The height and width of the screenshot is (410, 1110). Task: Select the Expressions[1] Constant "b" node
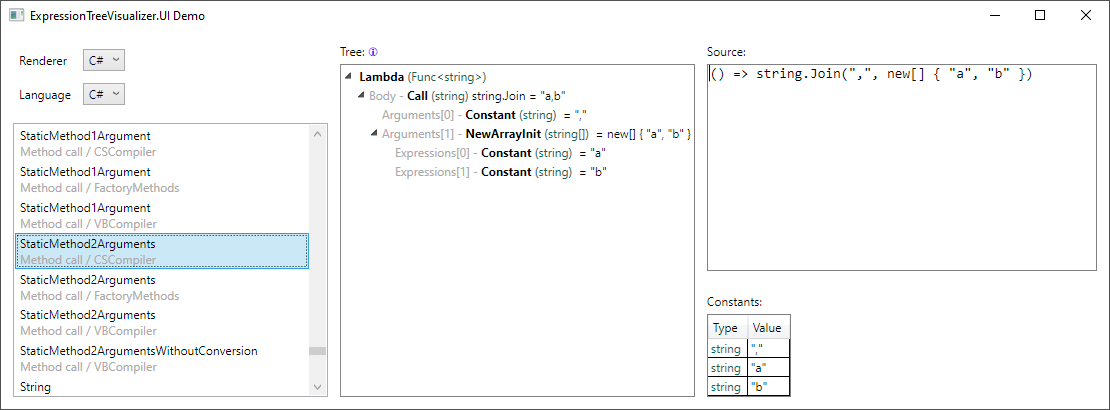click(500, 171)
